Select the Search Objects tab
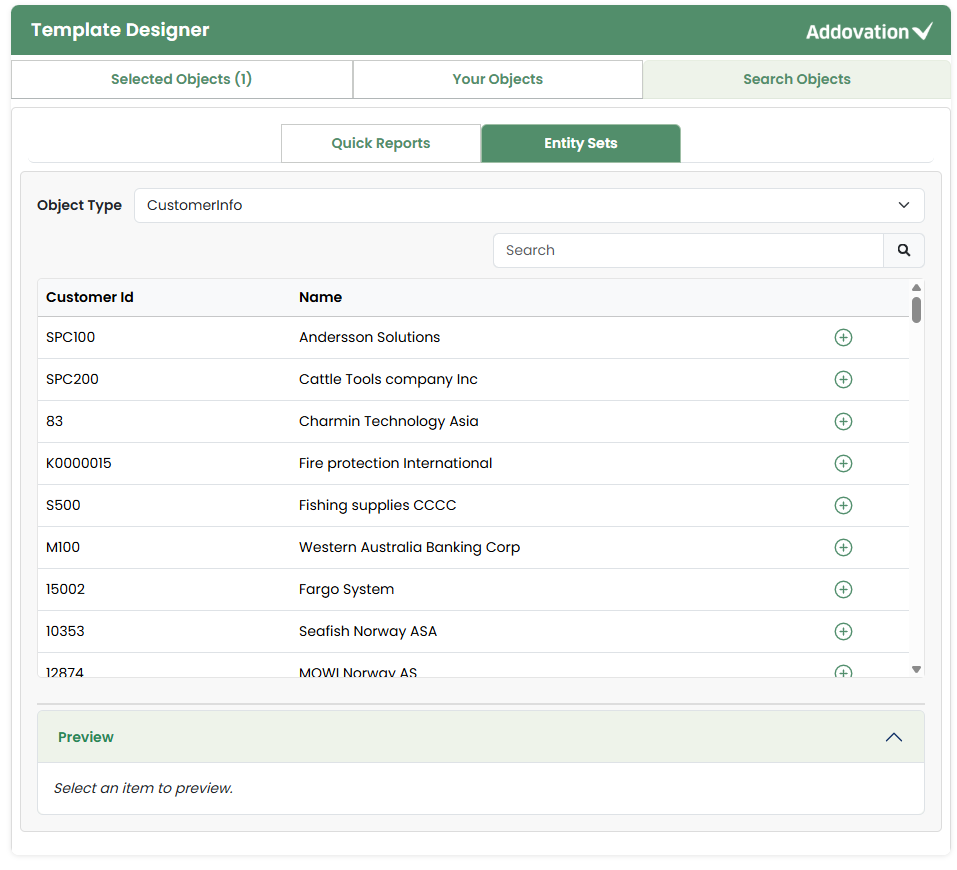The image size is (957, 870). point(796,80)
